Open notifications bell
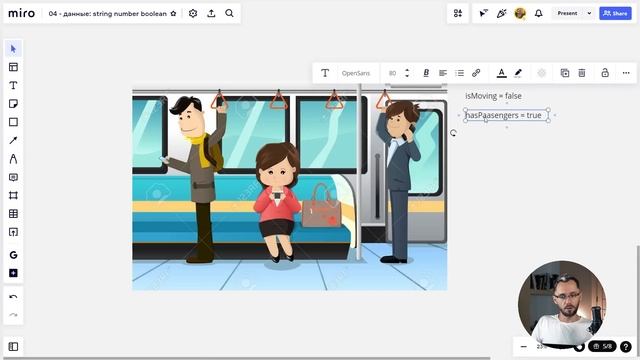This screenshot has width=640, height=360. point(539,13)
